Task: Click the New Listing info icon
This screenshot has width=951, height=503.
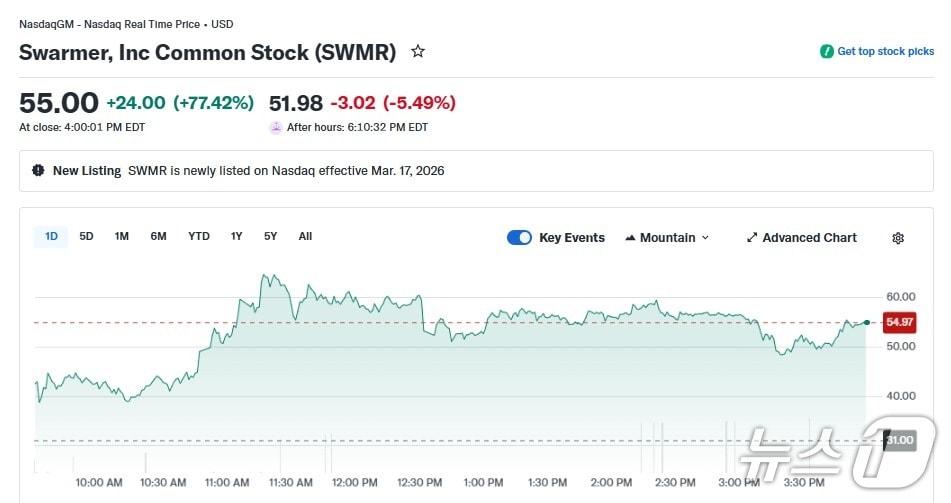Action: coord(38,171)
